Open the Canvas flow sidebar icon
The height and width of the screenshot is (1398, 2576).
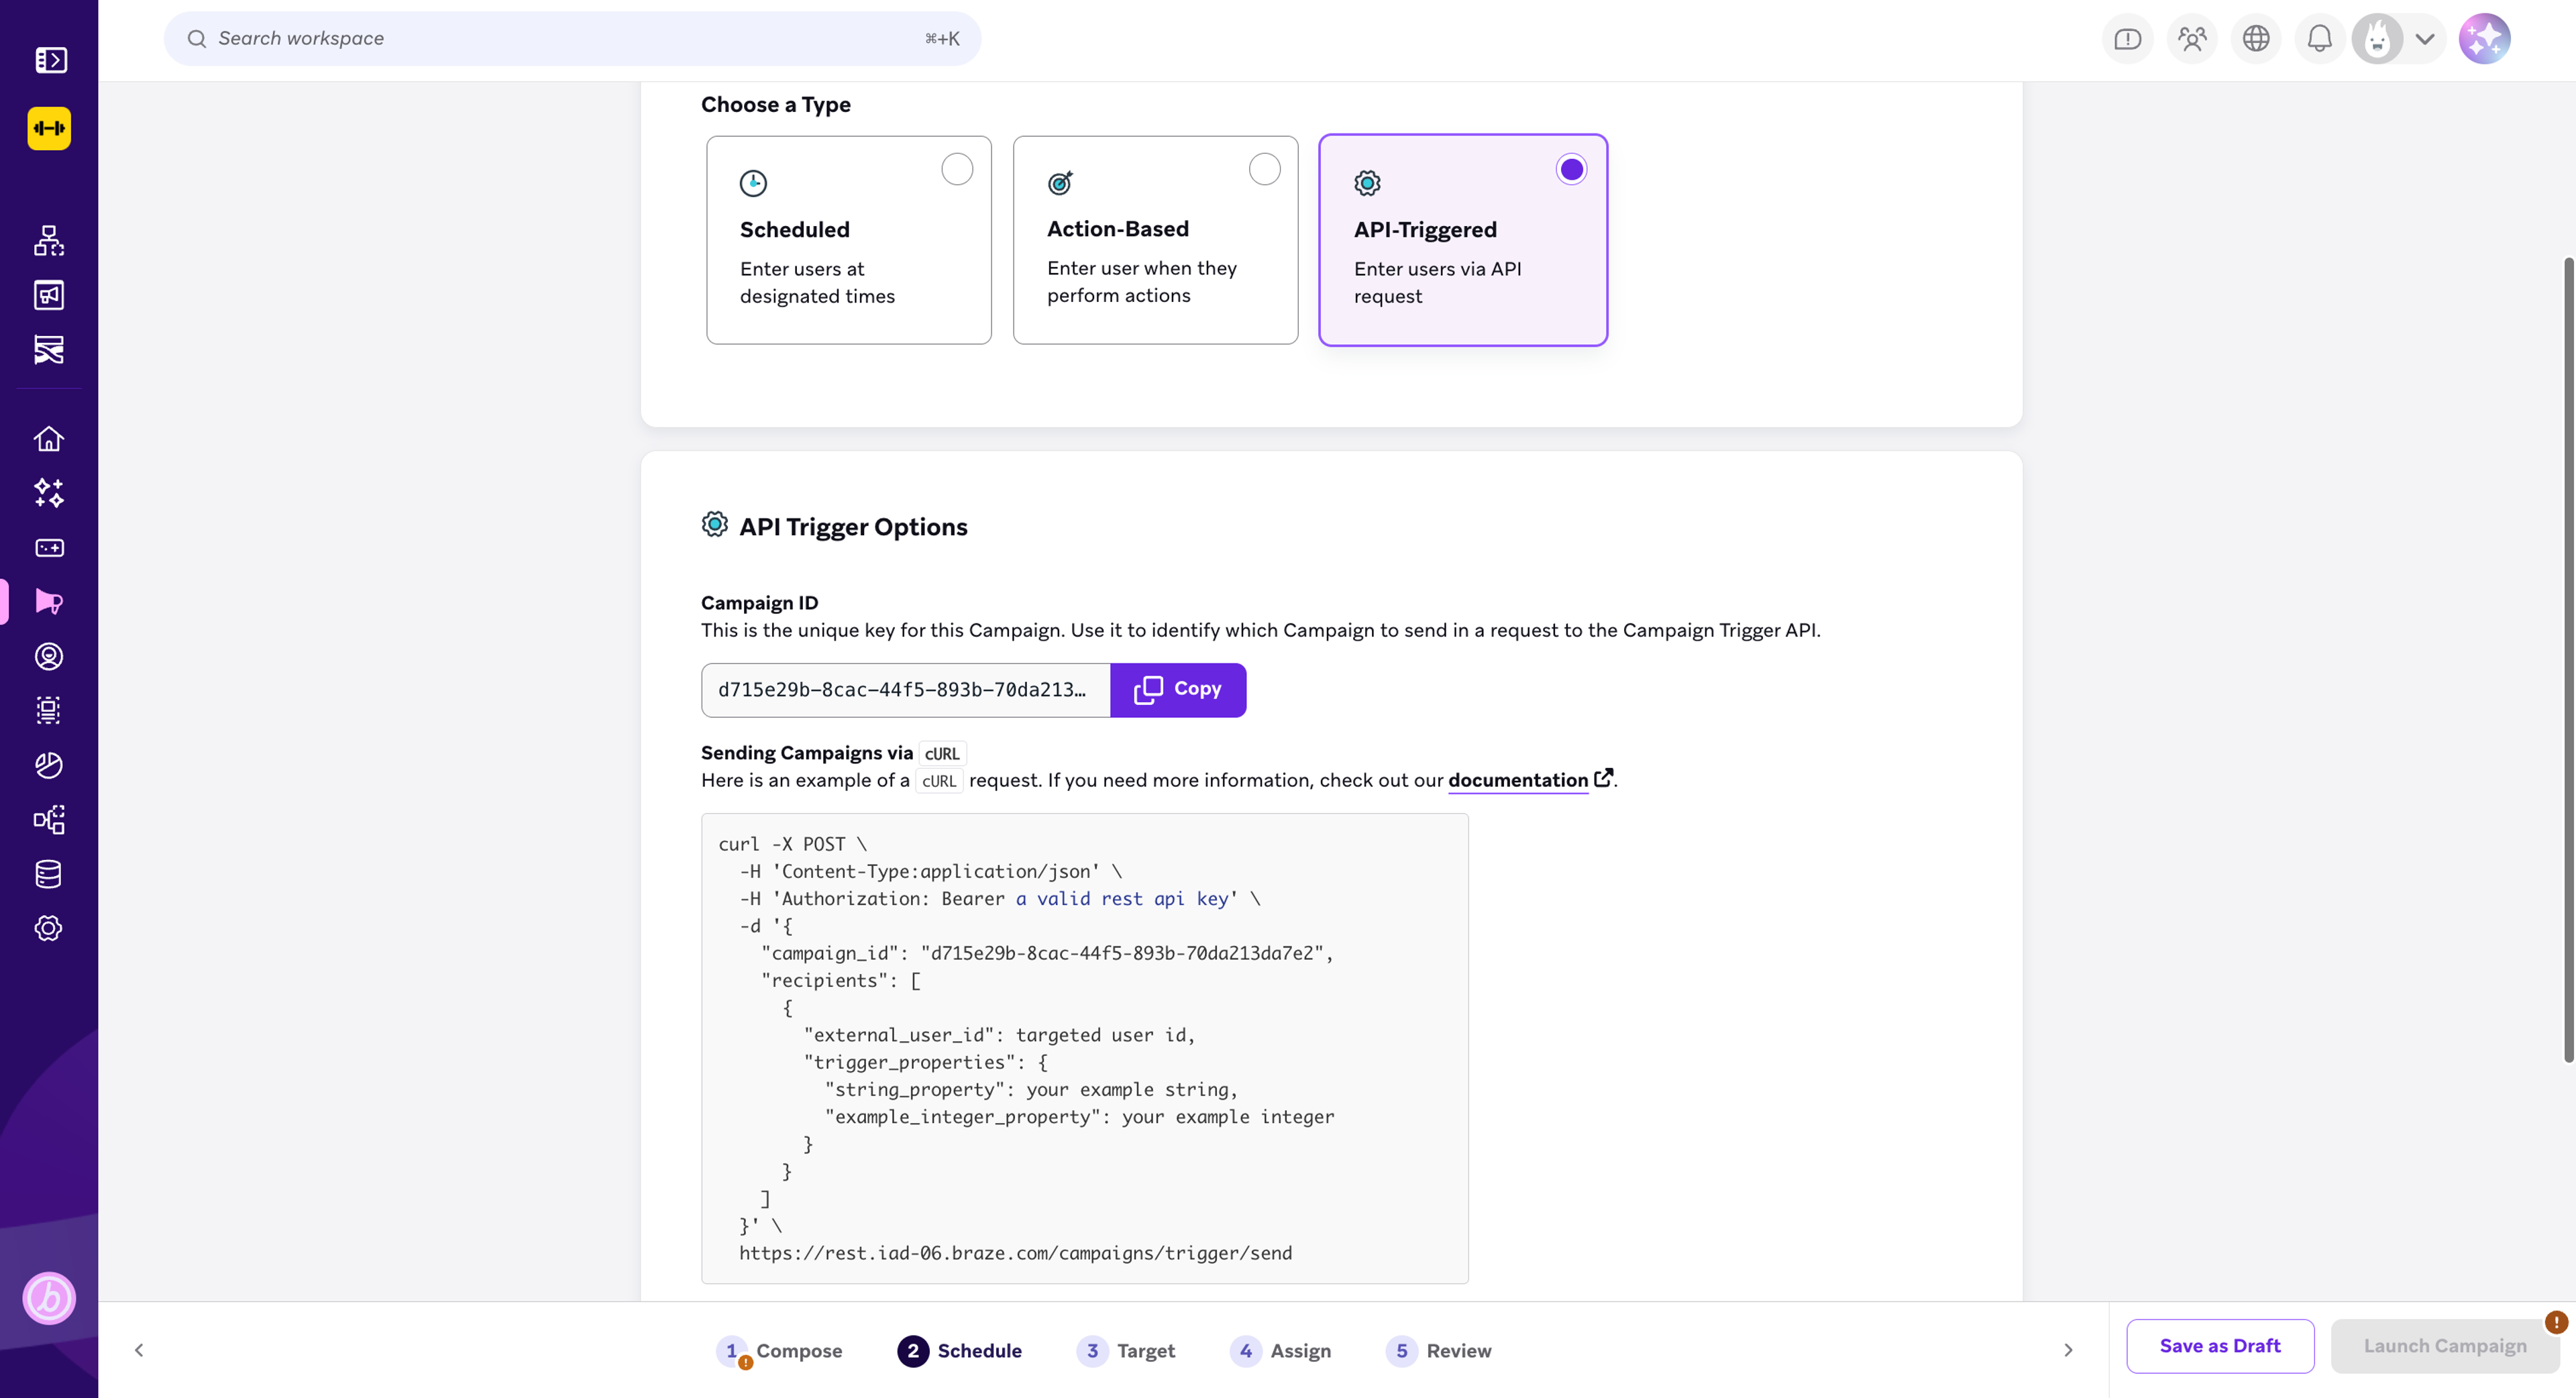click(x=49, y=350)
